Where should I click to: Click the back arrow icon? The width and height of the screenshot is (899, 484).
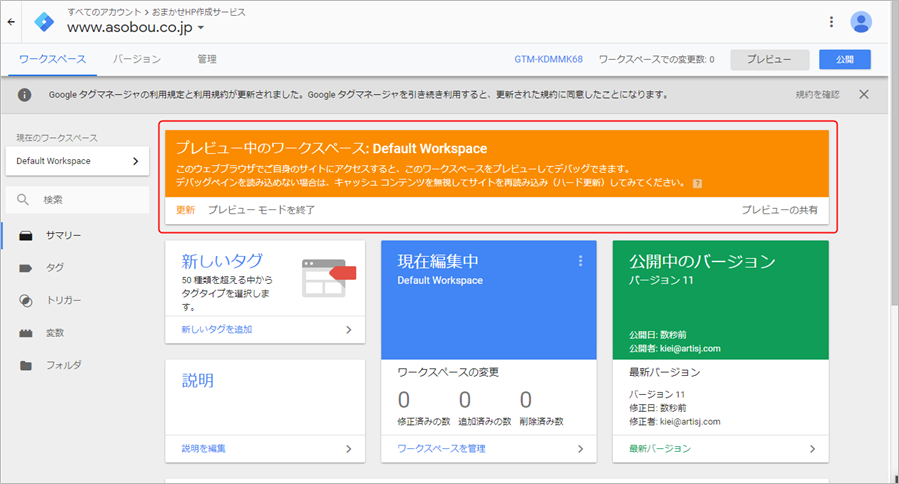[x=11, y=22]
